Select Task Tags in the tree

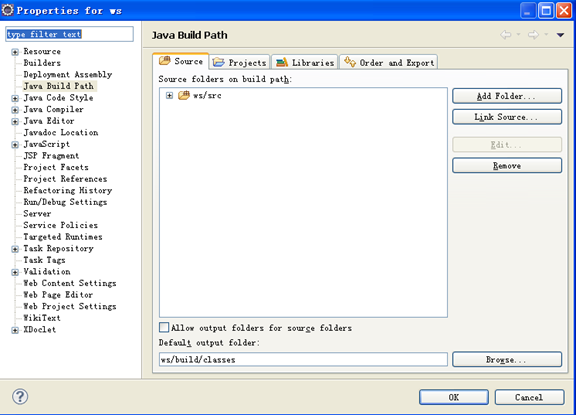tap(44, 260)
